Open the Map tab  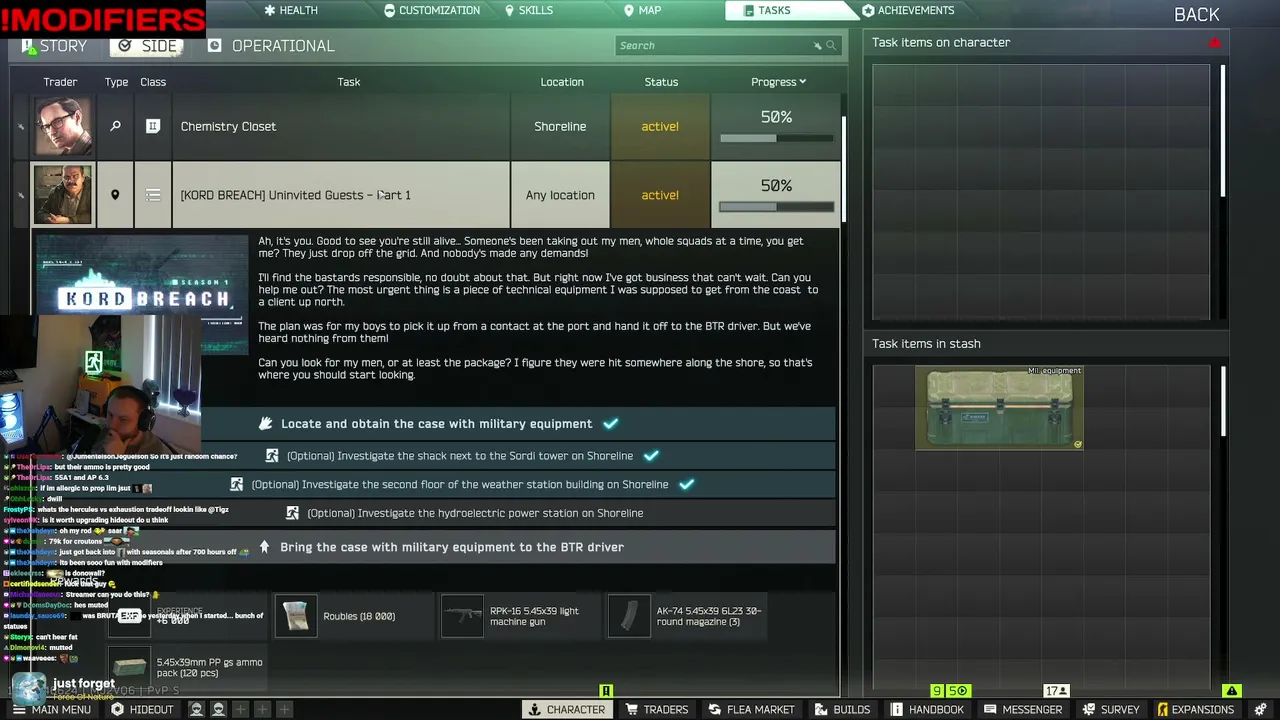click(642, 10)
